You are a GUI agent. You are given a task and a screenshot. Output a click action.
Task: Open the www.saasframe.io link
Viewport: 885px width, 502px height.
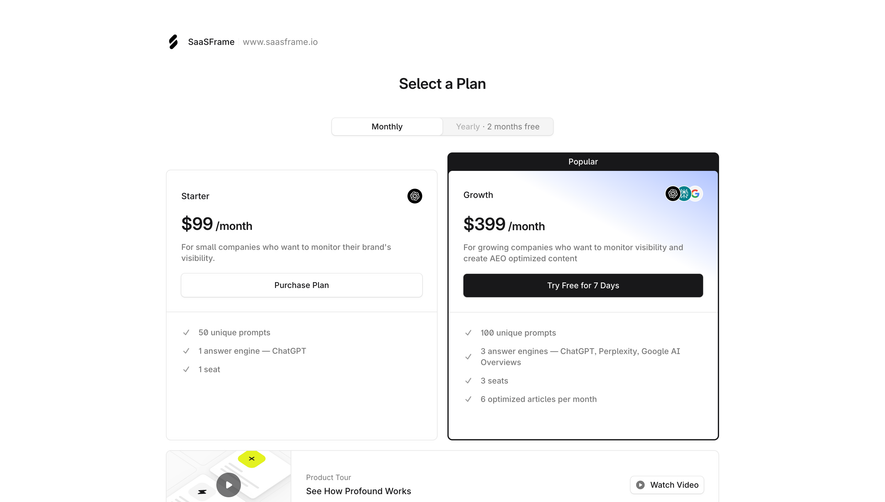tap(280, 42)
